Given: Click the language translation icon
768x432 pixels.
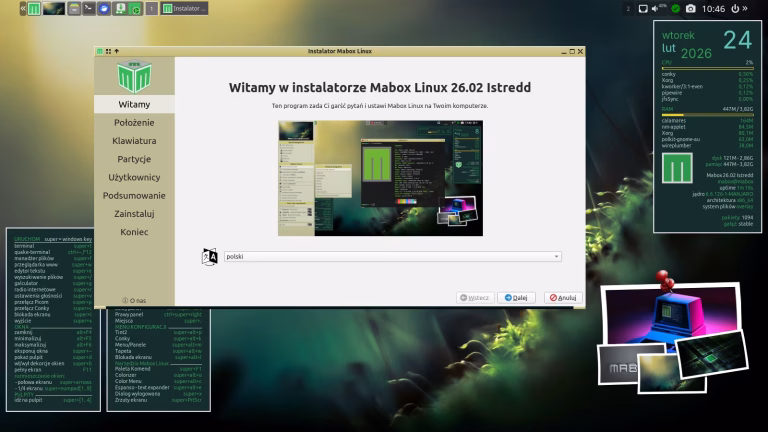Looking at the screenshot, I should (x=210, y=256).
